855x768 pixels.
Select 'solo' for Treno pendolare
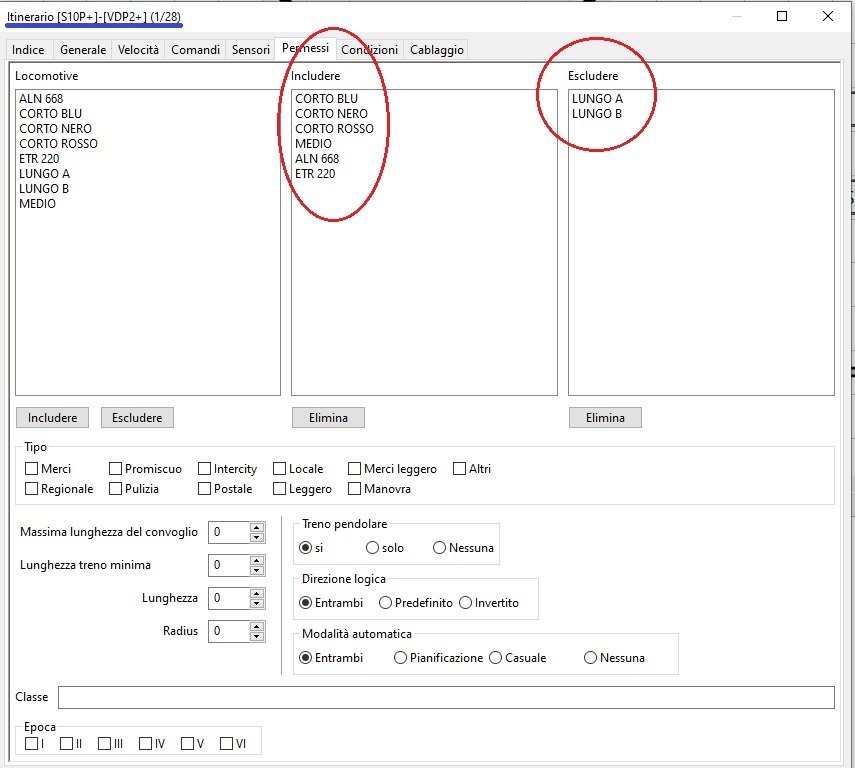(373, 548)
